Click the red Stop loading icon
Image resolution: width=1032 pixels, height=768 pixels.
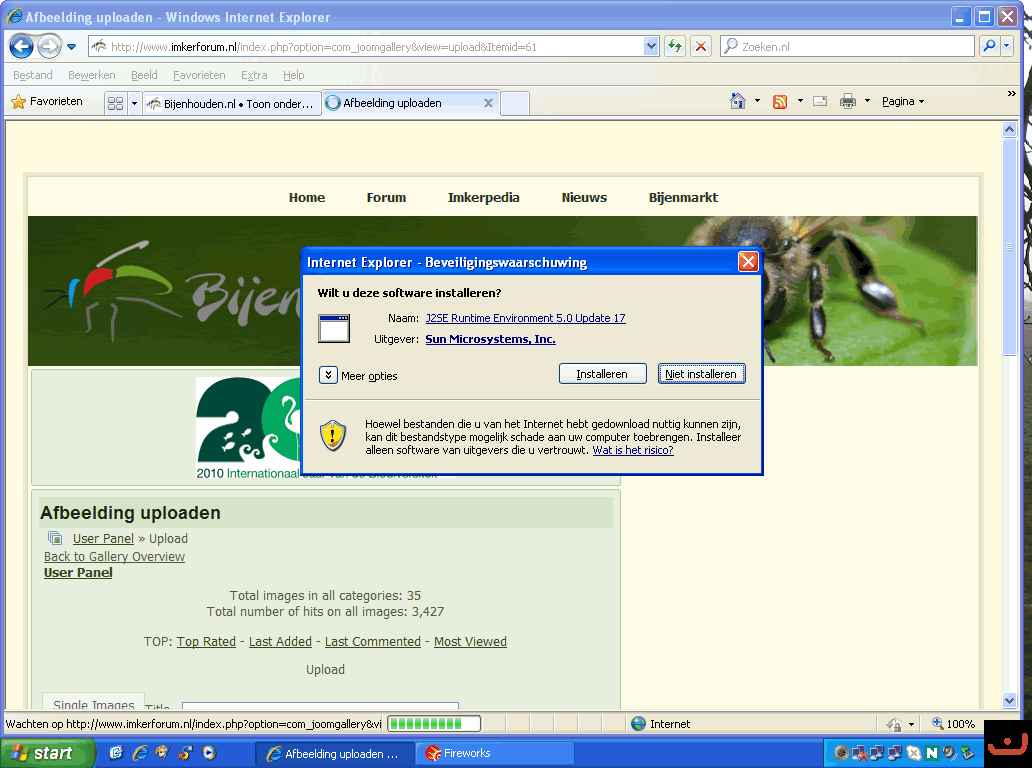701,47
